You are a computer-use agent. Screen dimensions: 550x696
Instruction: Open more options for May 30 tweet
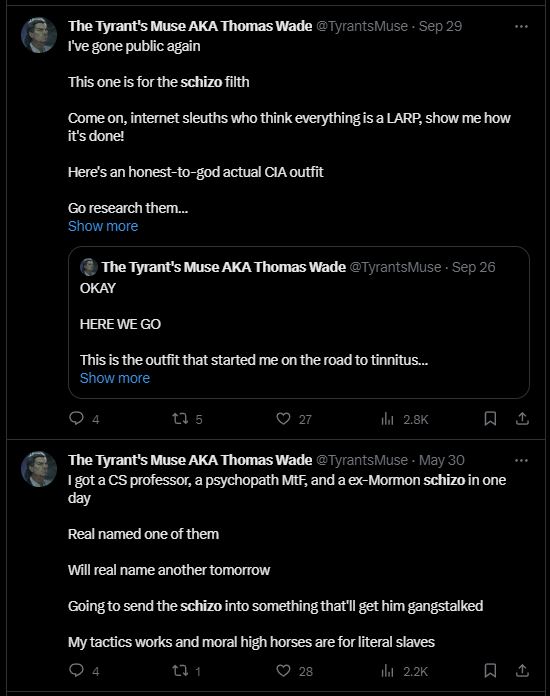pyautogui.click(x=521, y=460)
